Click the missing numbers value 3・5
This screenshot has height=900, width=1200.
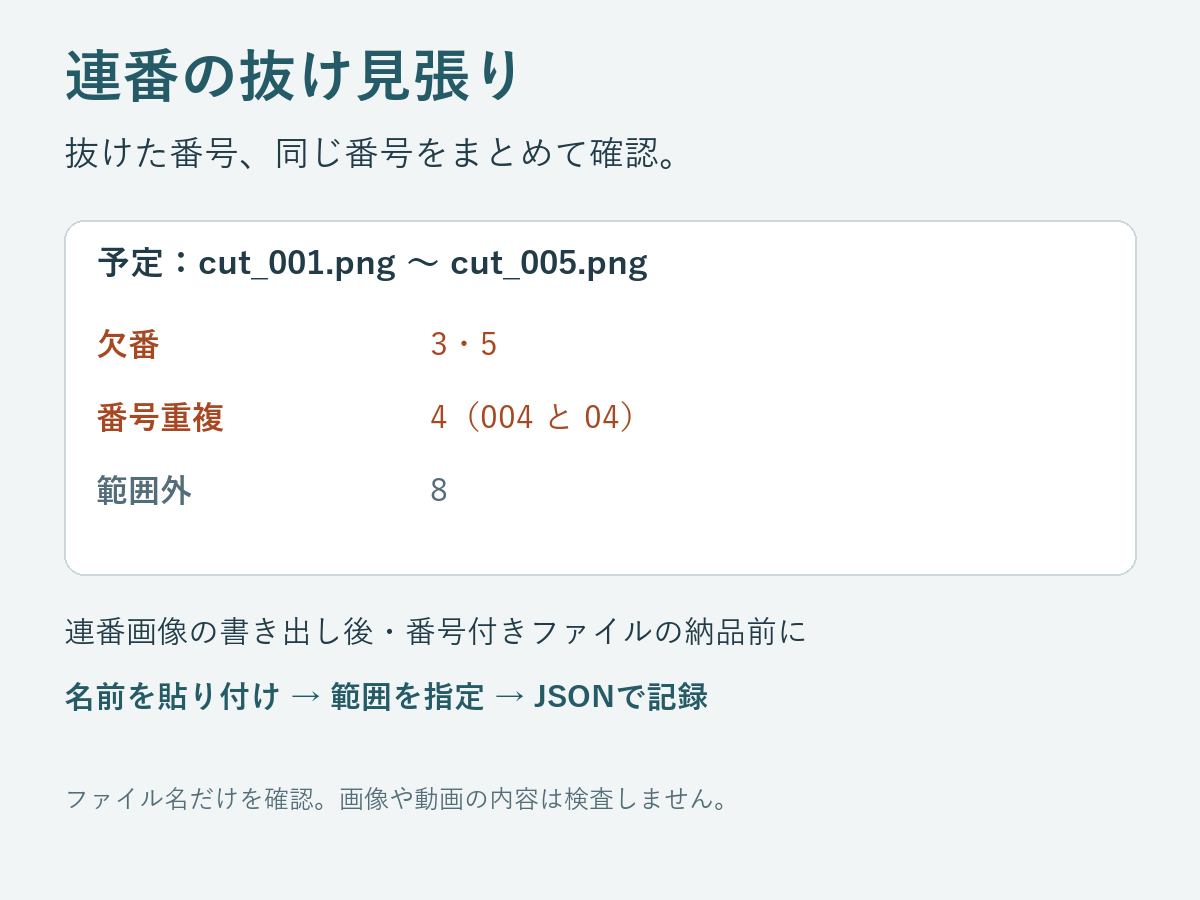[x=463, y=344]
